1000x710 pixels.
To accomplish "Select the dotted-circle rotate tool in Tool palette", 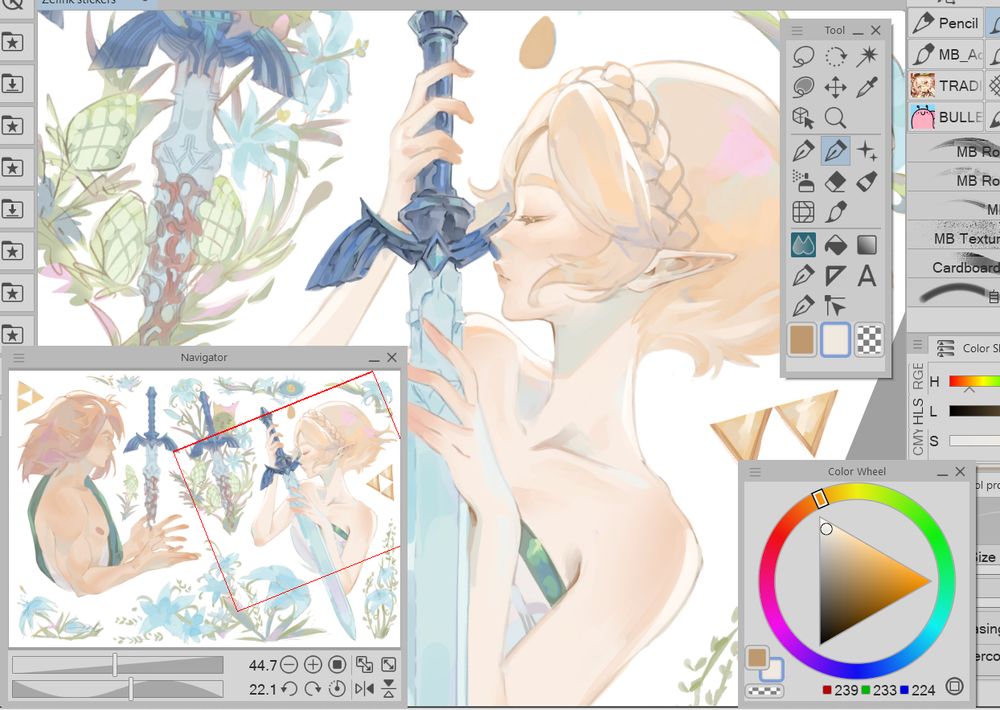I will pyautogui.click(x=835, y=56).
